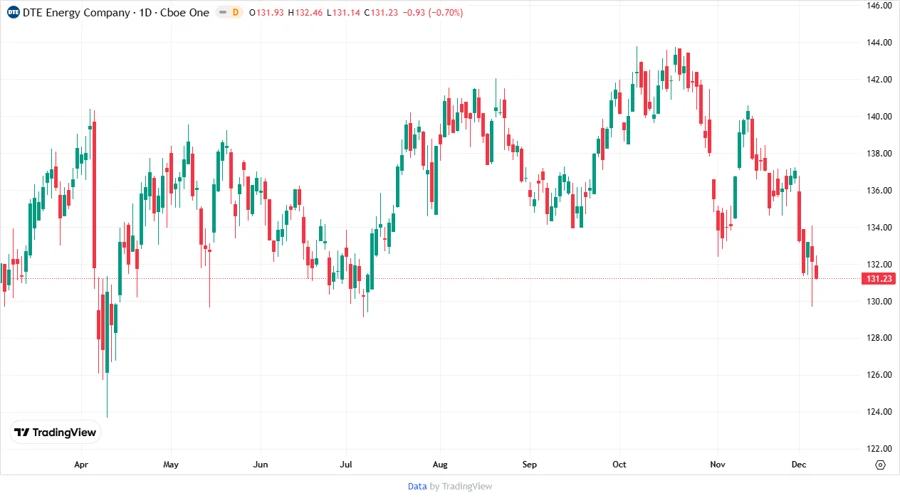Image resolution: width=900 pixels, height=498 pixels.
Task: Click the 140.00 price axis label
Action: pyautogui.click(x=879, y=116)
